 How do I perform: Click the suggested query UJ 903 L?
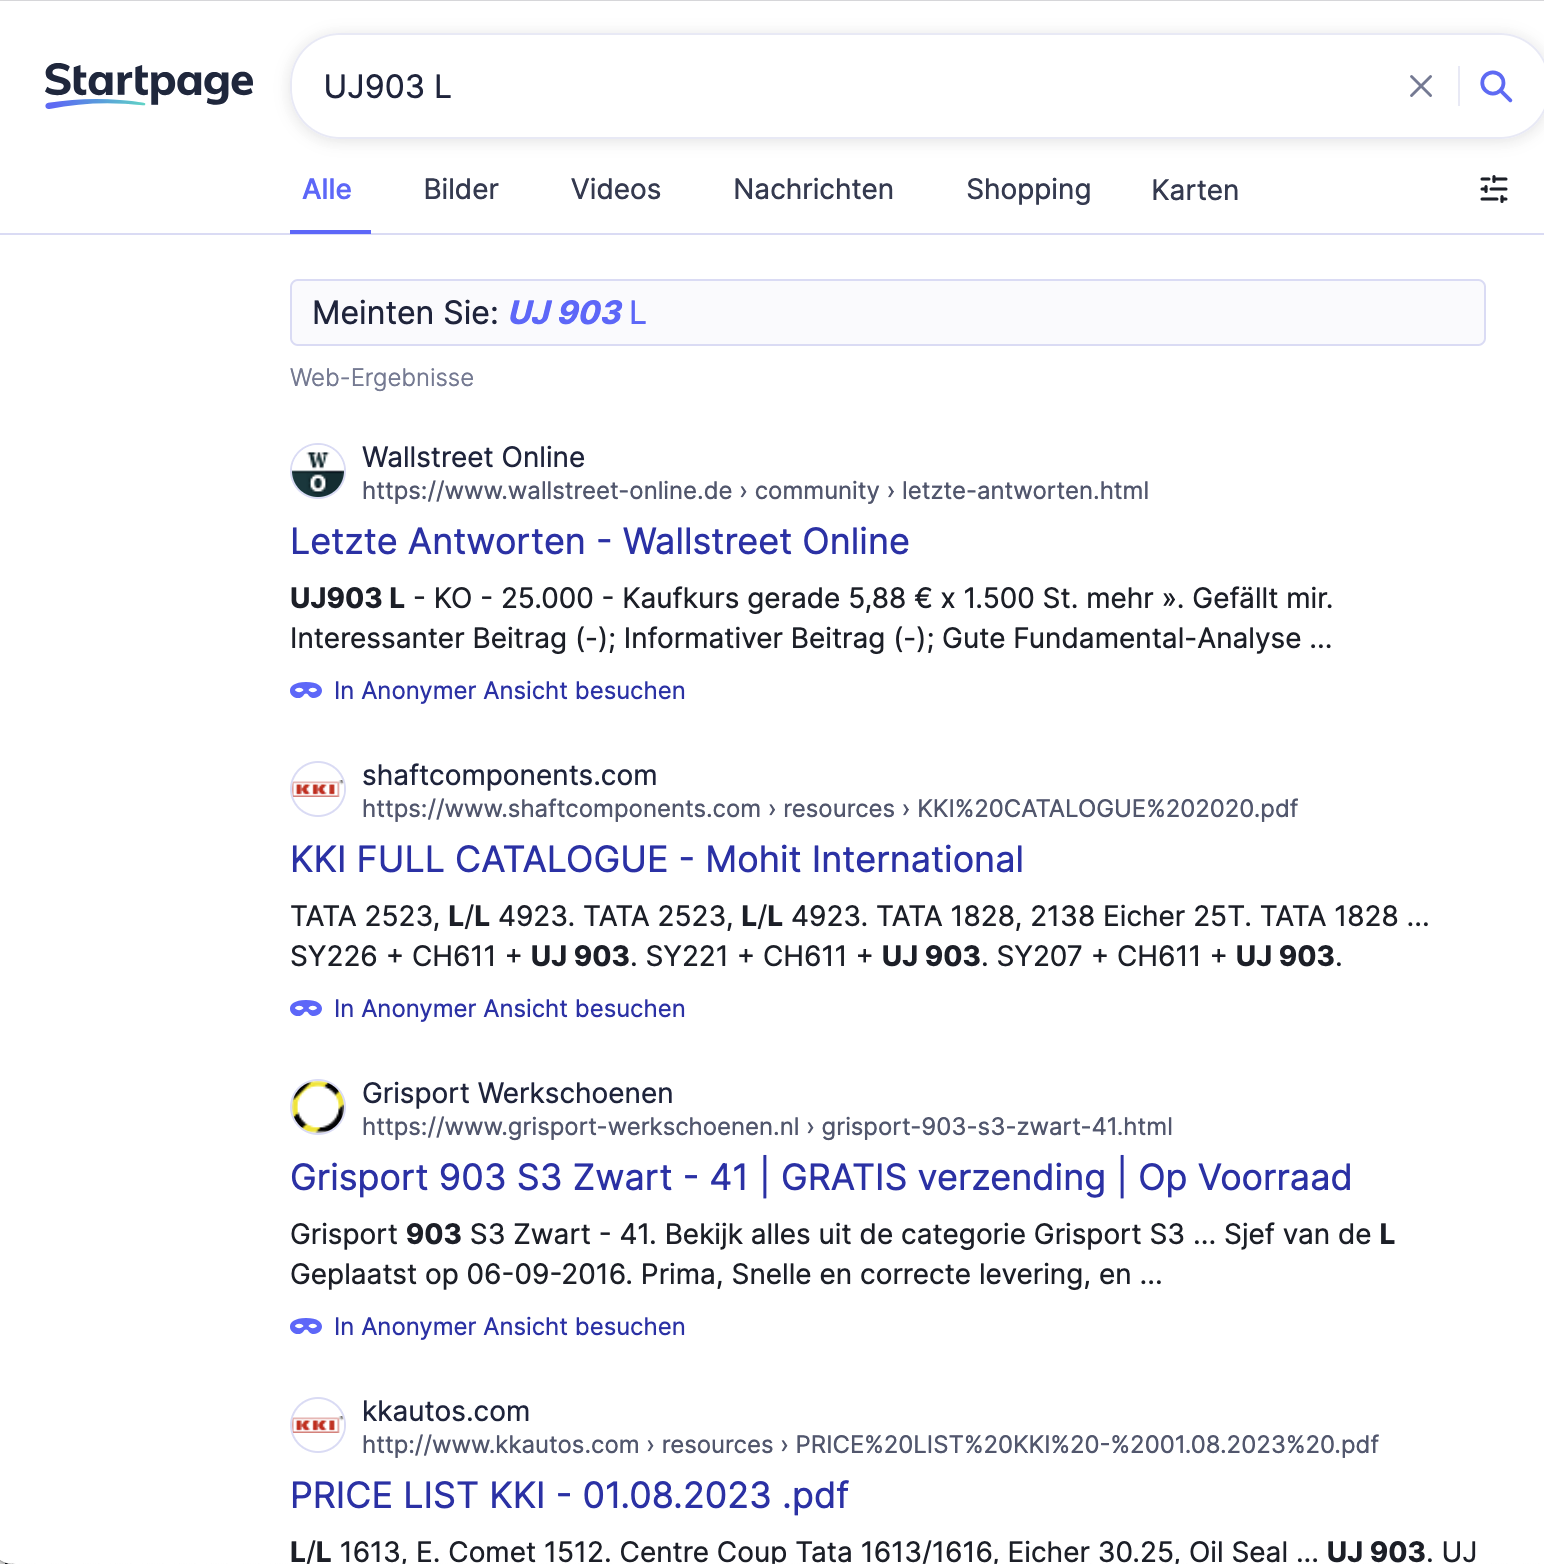click(x=577, y=313)
